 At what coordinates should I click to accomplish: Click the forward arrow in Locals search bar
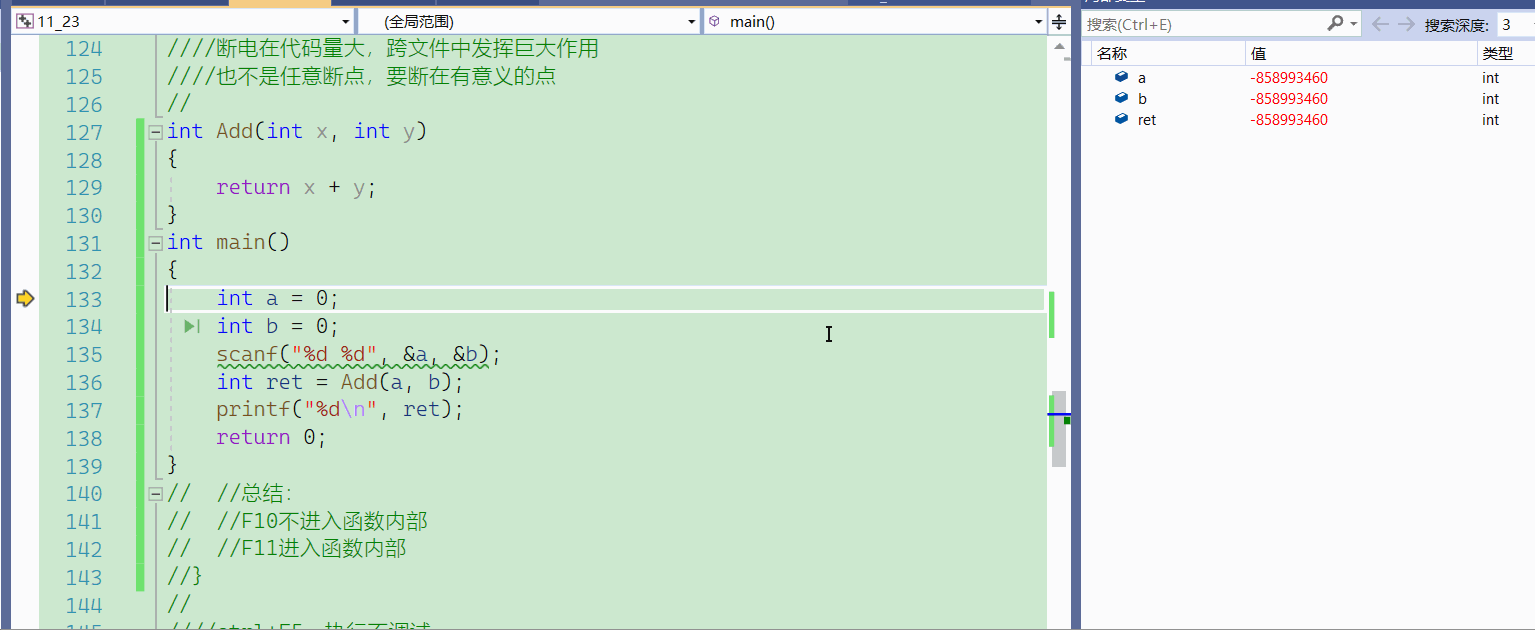[x=1406, y=24]
